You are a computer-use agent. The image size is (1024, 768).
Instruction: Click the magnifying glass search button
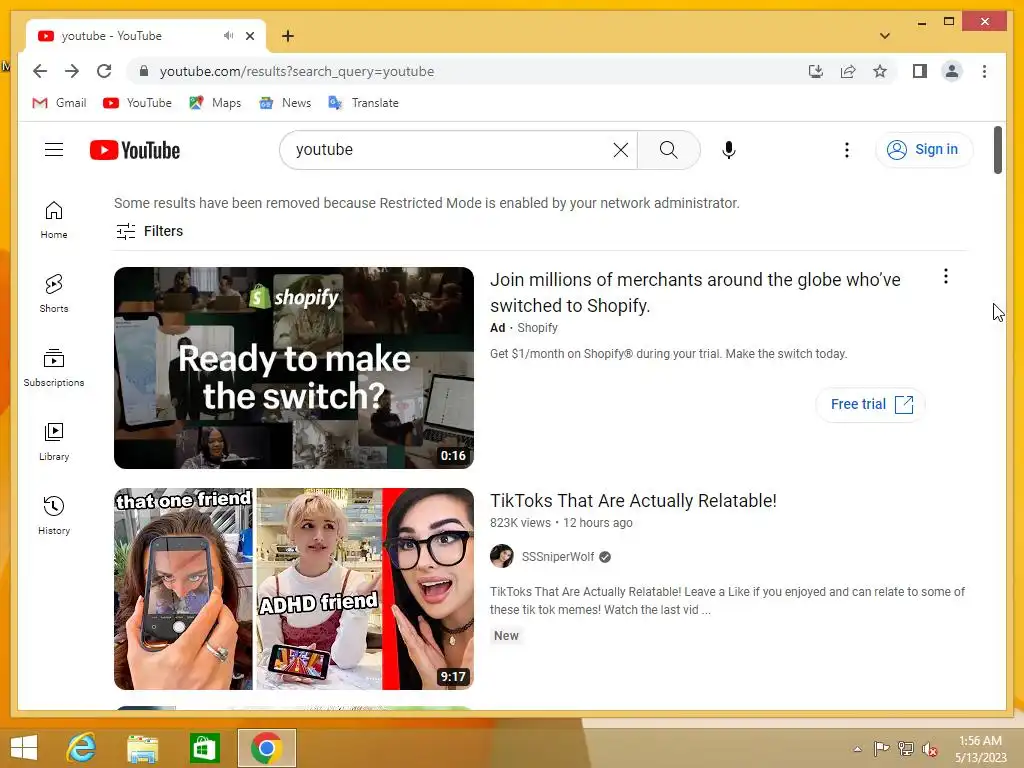pyautogui.click(x=669, y=150)
